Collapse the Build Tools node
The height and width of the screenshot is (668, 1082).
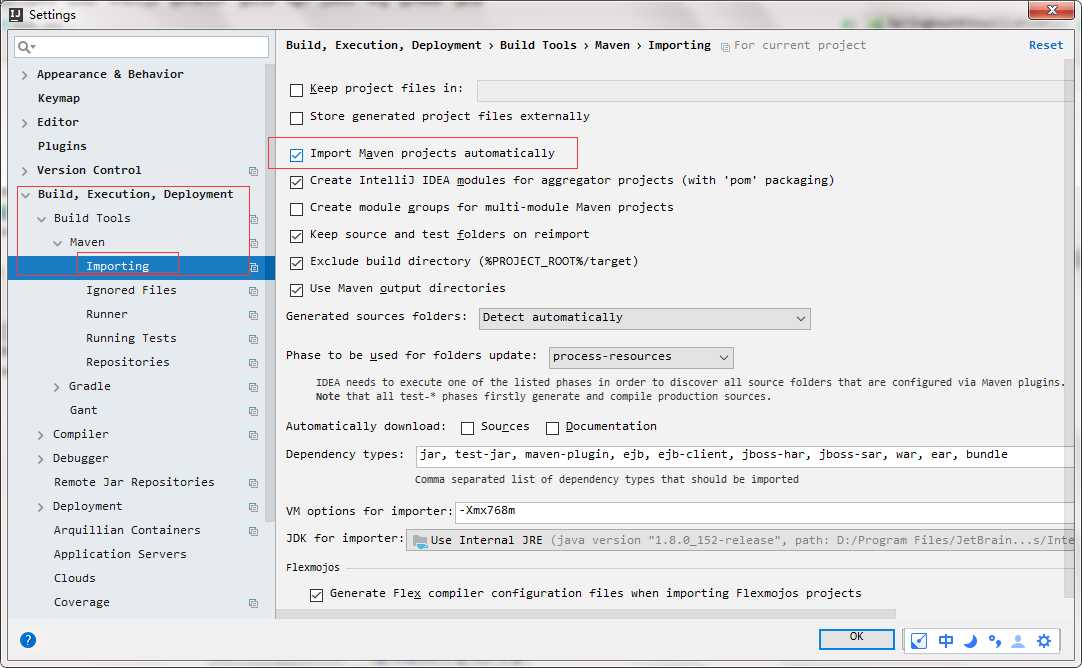click(41, 219)
